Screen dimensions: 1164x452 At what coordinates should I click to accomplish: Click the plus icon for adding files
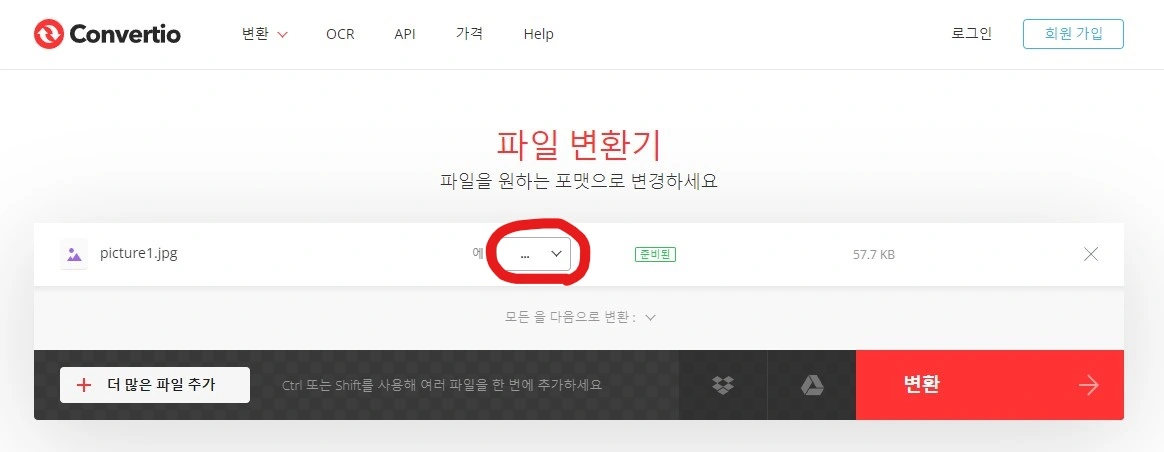tap(84, 384)
